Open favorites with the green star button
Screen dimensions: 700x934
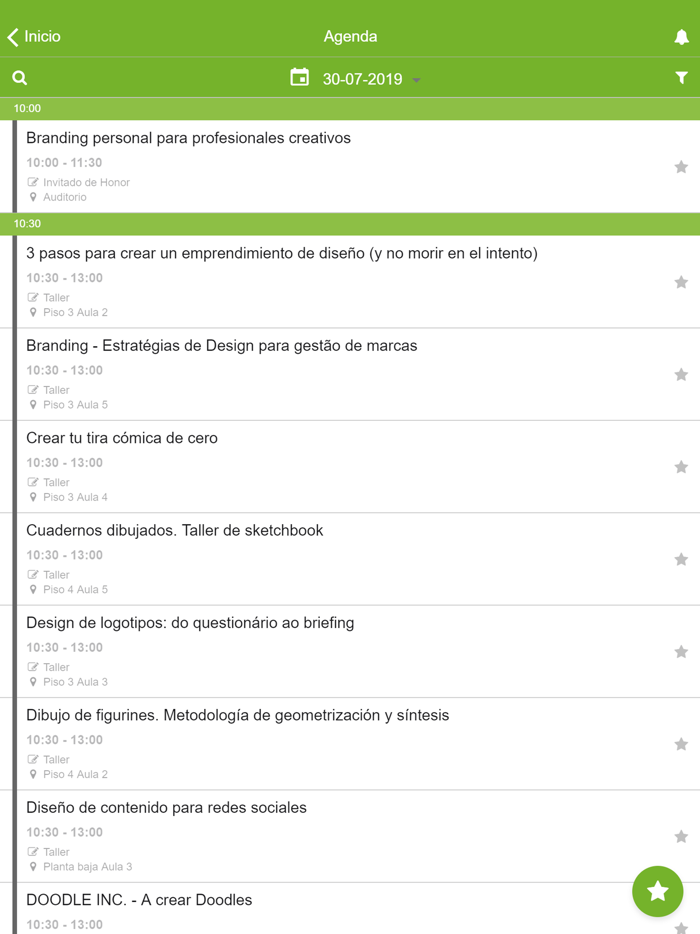[657, 890]
